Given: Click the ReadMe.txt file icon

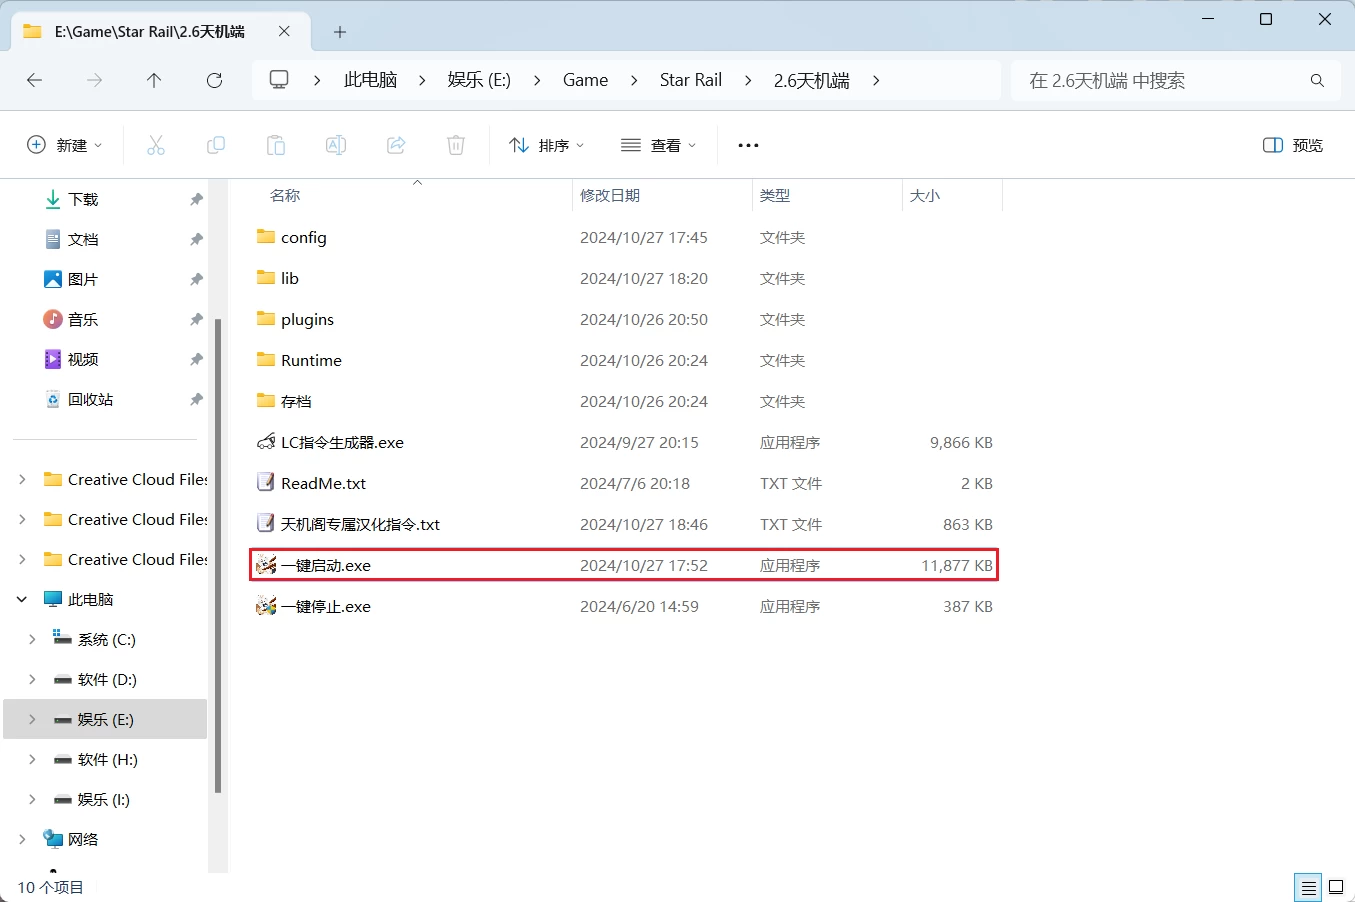Looking at the screenshot, I should coord(266,483).
